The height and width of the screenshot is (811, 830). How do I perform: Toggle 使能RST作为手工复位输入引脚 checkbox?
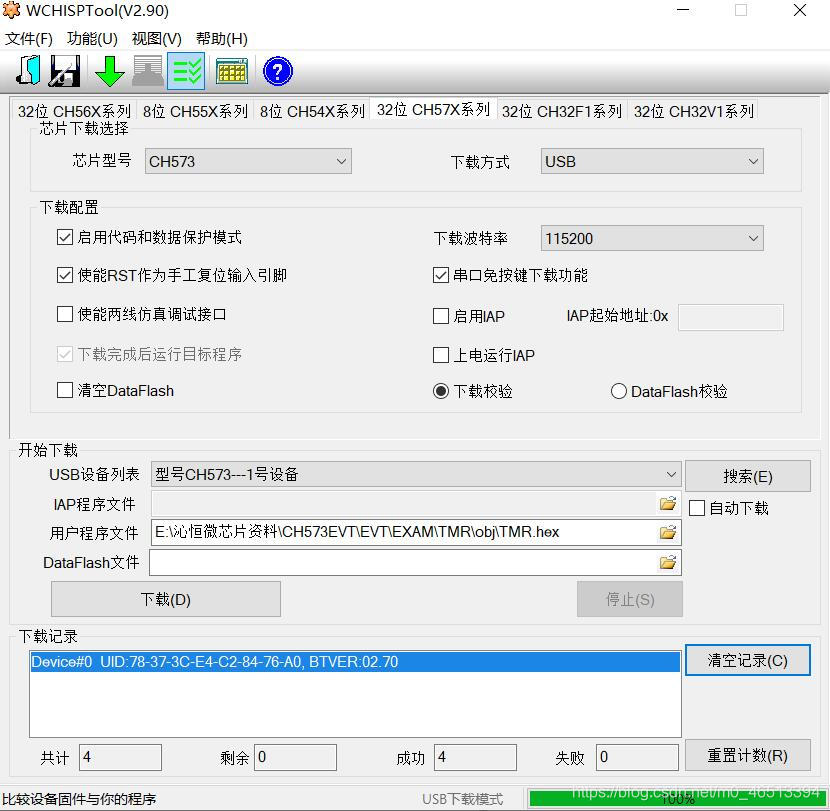pyautogui.click(x=65, y=275)
